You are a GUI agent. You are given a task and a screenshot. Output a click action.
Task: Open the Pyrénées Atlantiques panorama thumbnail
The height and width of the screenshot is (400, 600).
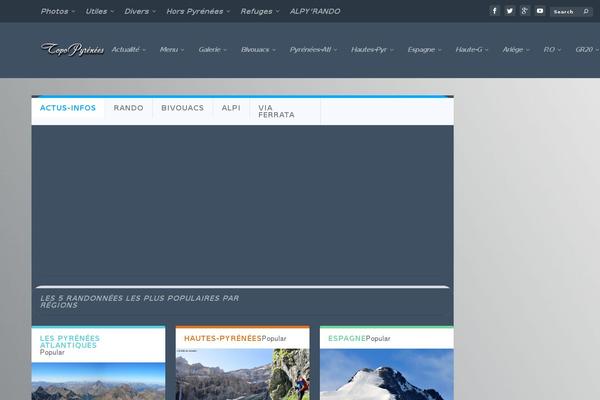click(x=98, y=381)
